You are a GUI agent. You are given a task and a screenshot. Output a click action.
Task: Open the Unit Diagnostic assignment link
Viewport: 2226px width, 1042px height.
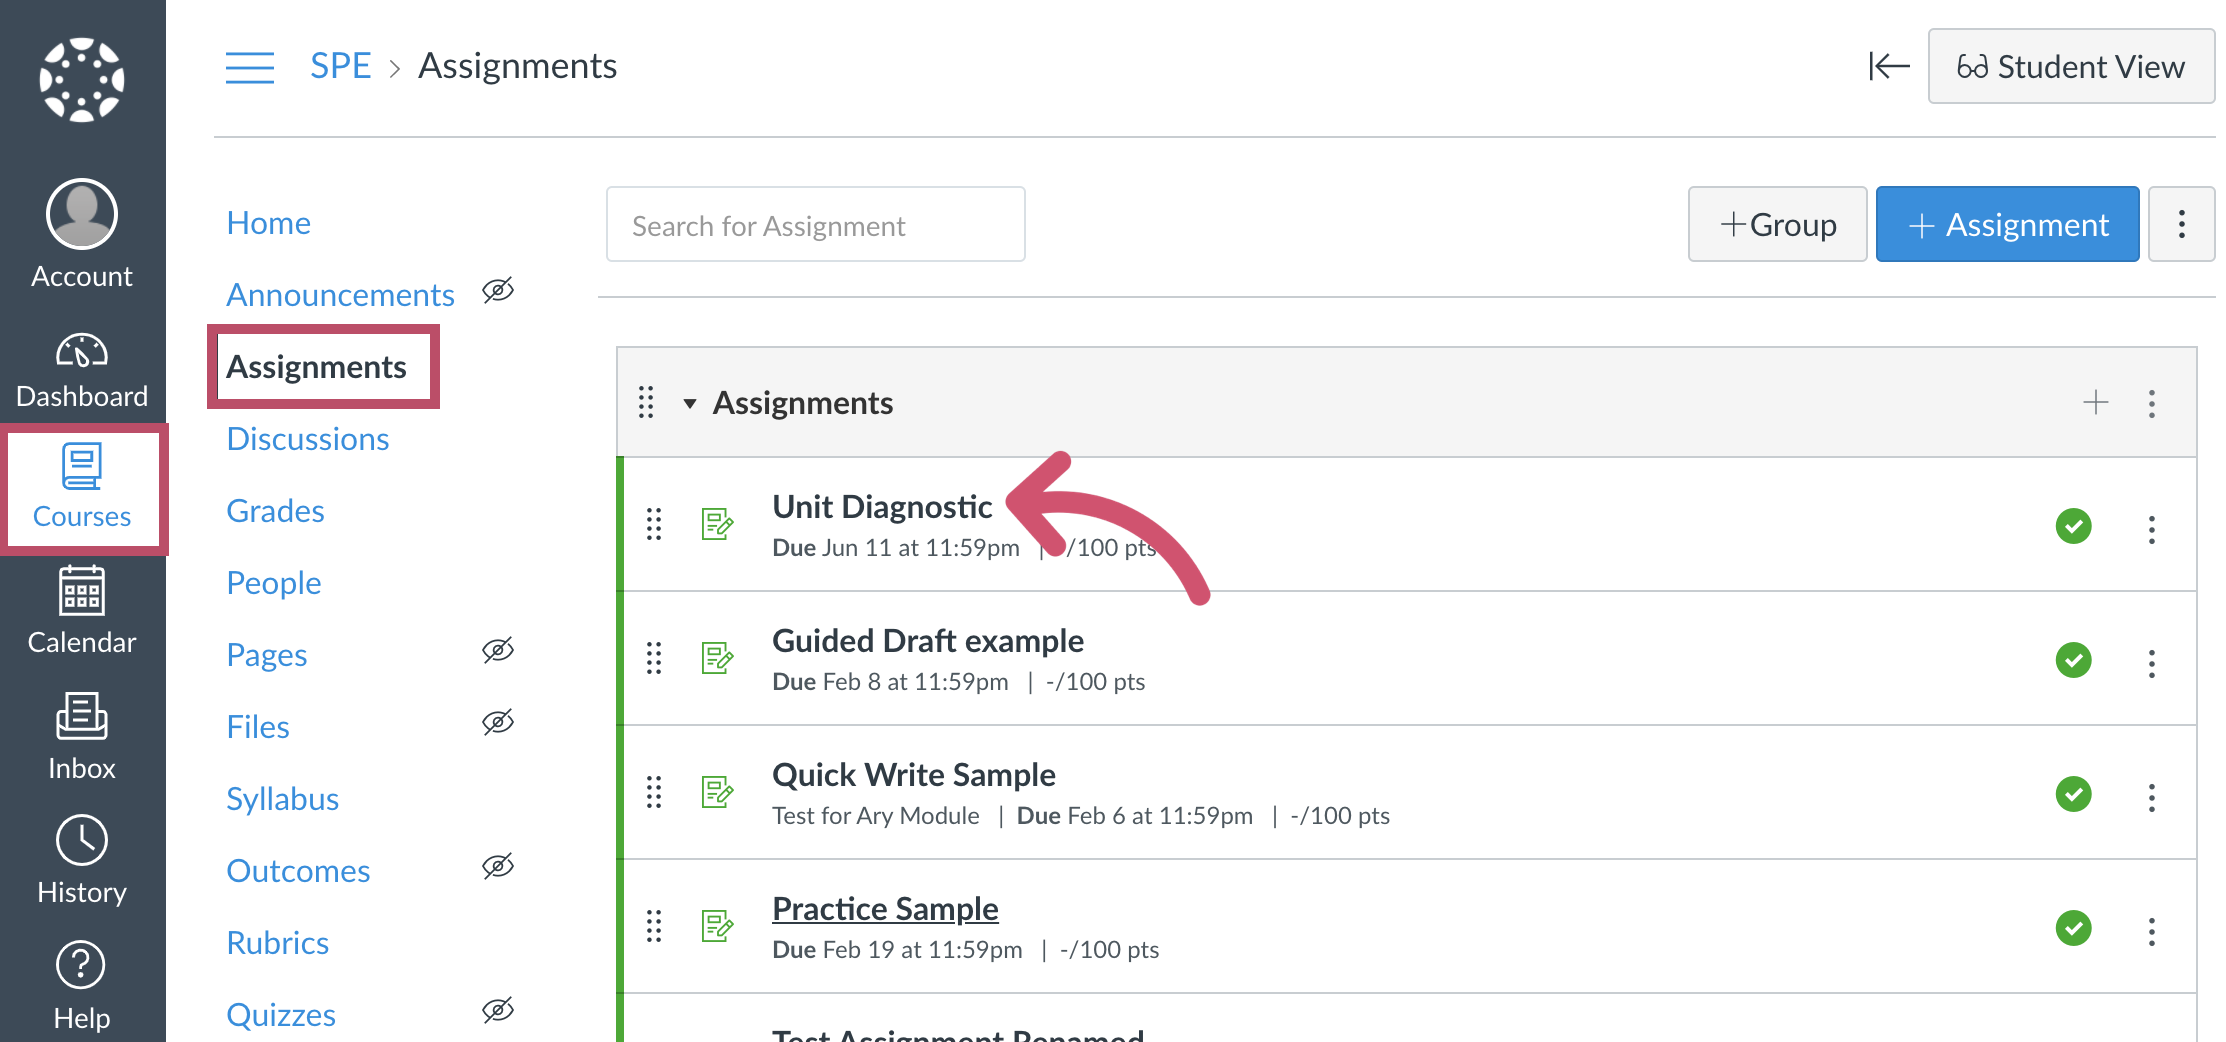click(x=882, y=507)
